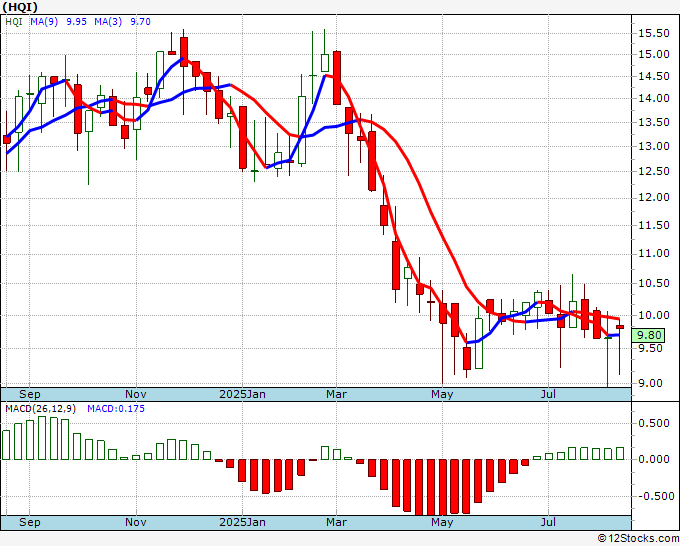Click the 10.00 price axis label
Image resolution: width=680 pixels, height=546 pixels.
654,315
